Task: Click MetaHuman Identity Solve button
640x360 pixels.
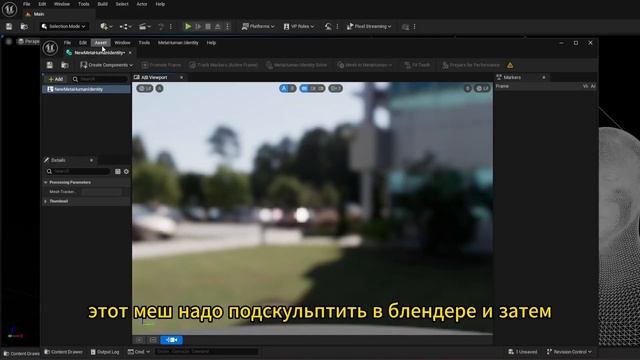Action: click(x=296, y=65)
